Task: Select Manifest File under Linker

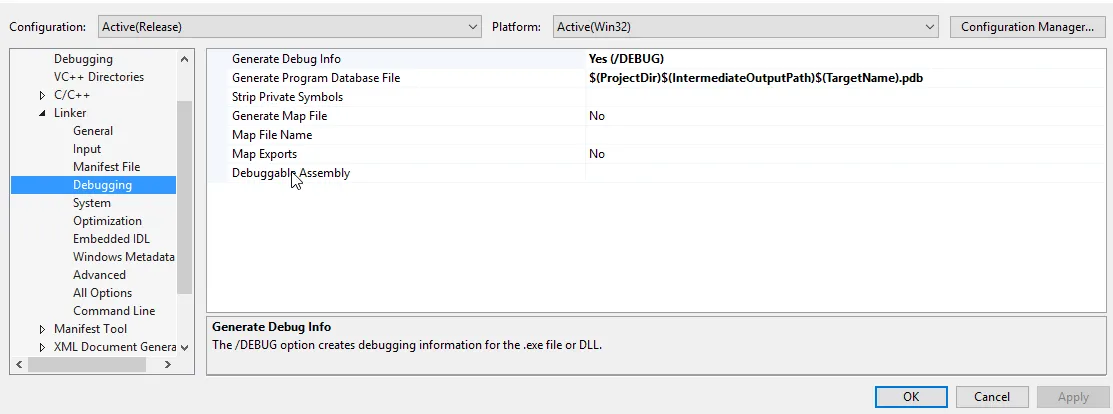Action: pos(106,167)
